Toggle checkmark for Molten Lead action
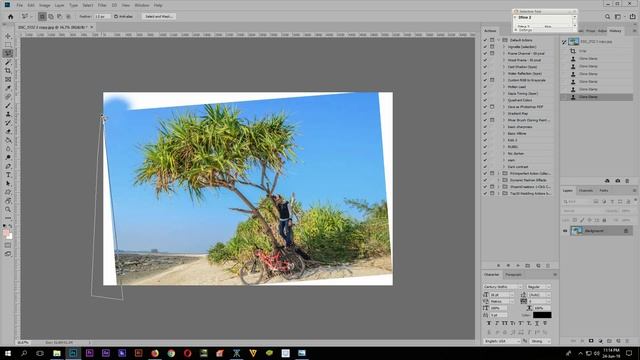This screenshot has width=640, height=360. (485, 87)
